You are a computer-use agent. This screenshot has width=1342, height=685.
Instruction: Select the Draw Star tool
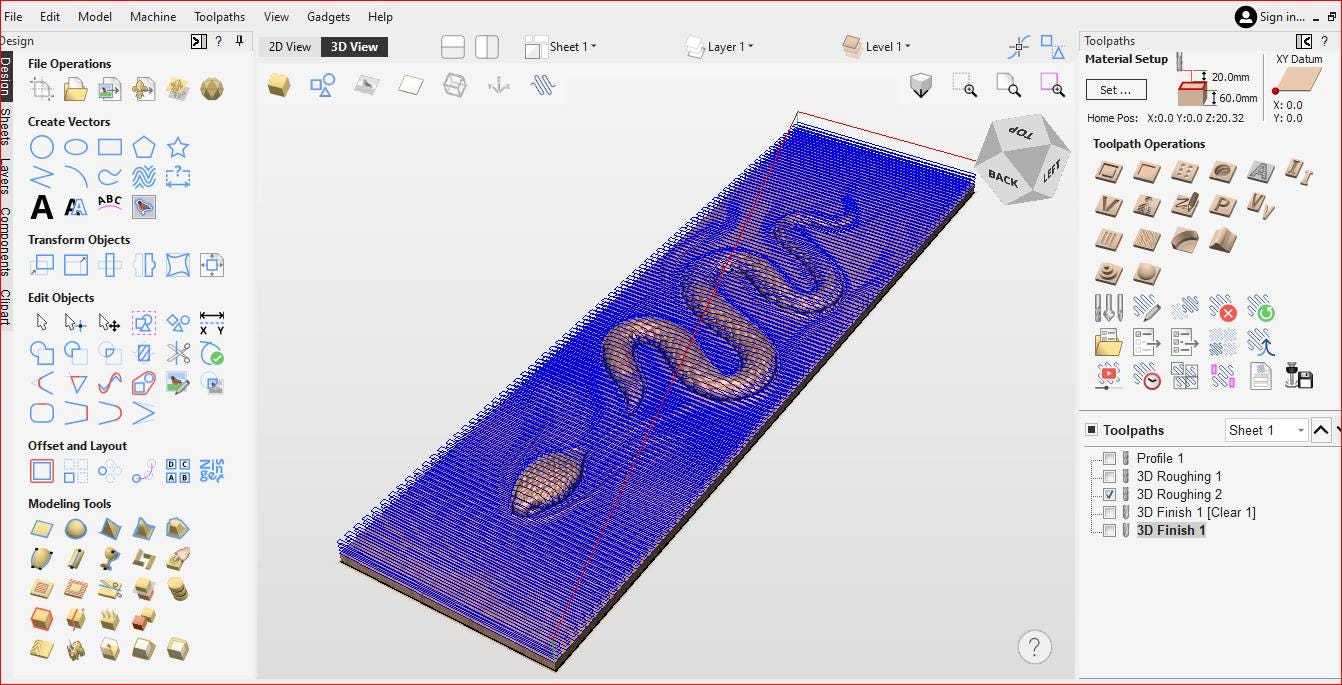(177, 146)
